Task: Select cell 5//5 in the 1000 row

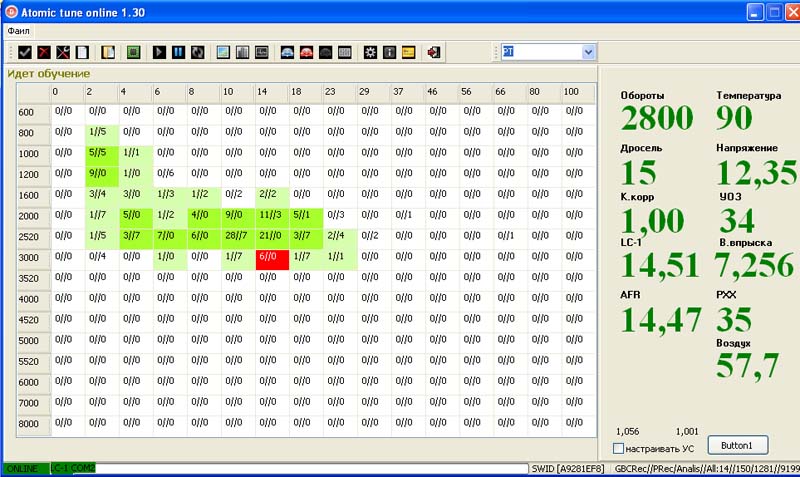Action: 102,156
